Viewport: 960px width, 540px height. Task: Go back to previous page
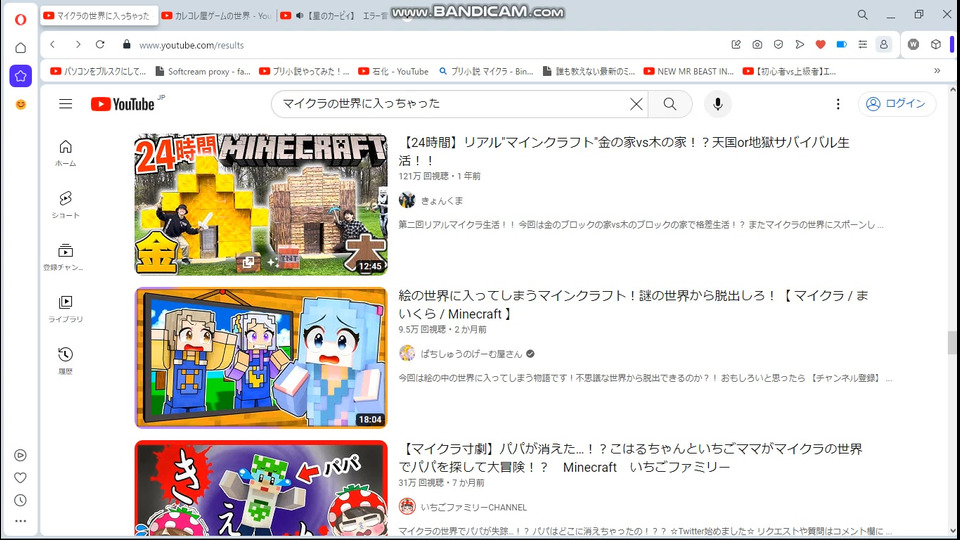pos(53,45)
